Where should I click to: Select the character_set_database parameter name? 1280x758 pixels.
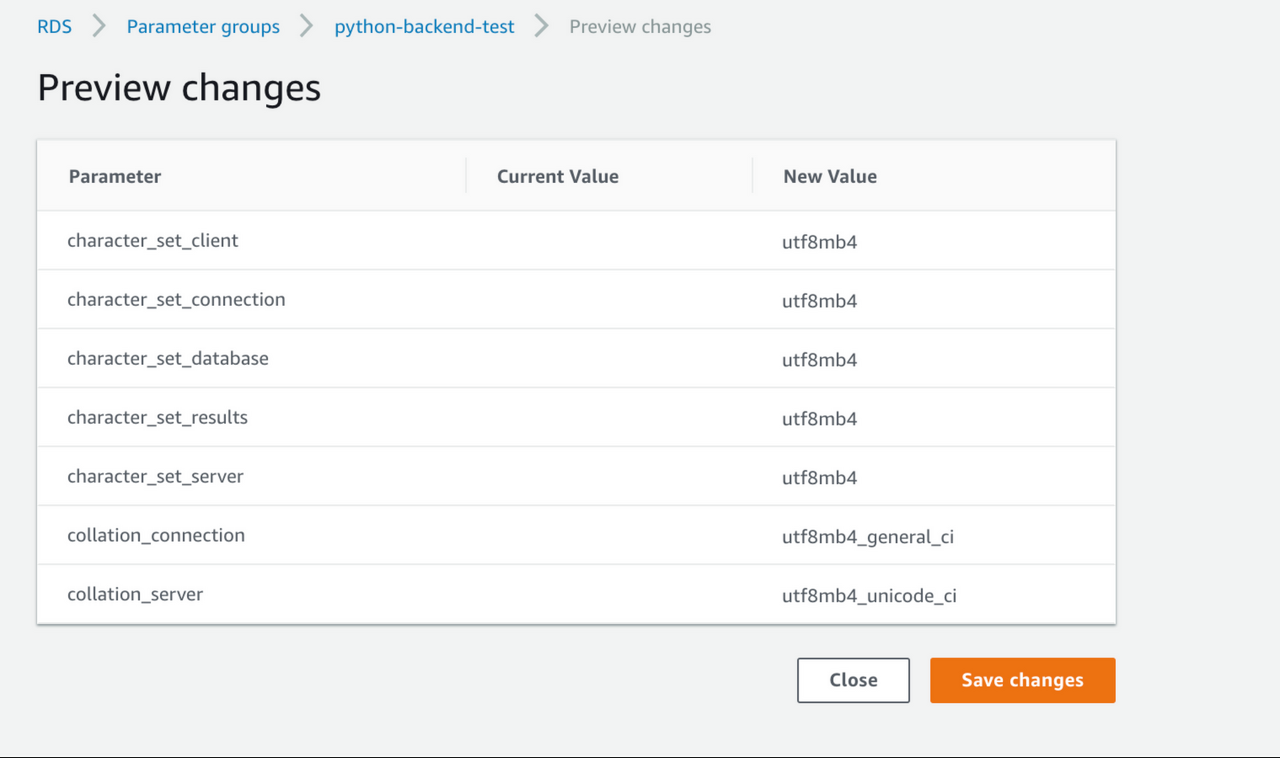pyautogui.click(x=168, y=359)
